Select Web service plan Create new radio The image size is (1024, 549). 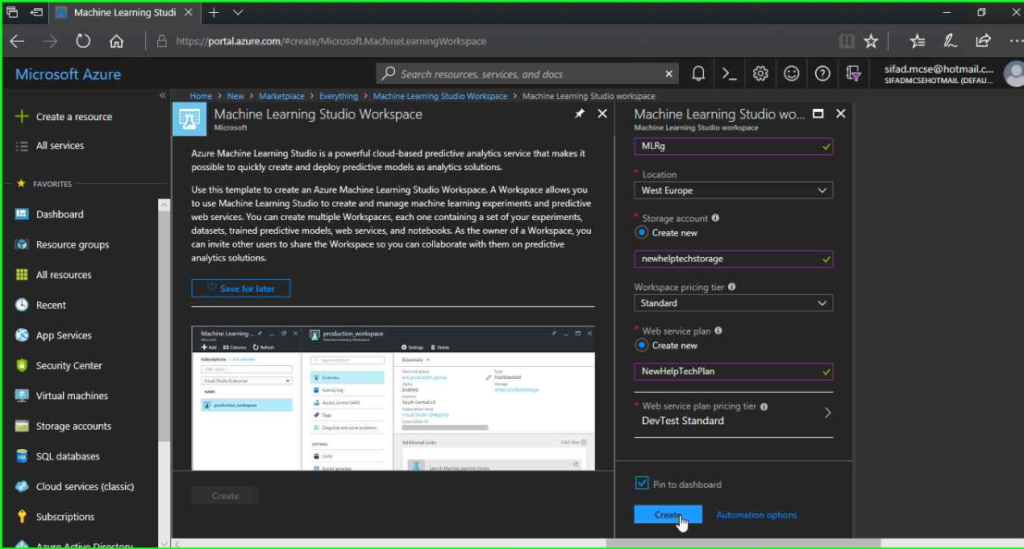pos(641,345)
